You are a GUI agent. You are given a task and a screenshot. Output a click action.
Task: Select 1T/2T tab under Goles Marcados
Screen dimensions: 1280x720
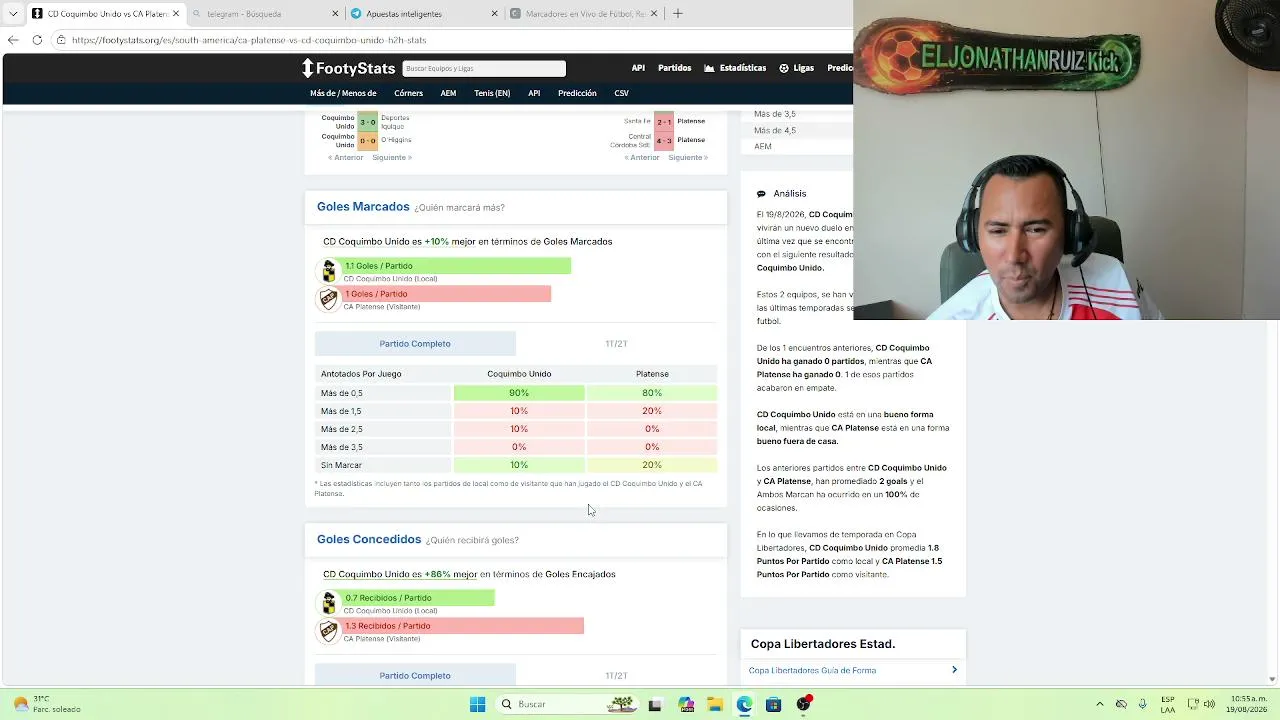(616, 344)
